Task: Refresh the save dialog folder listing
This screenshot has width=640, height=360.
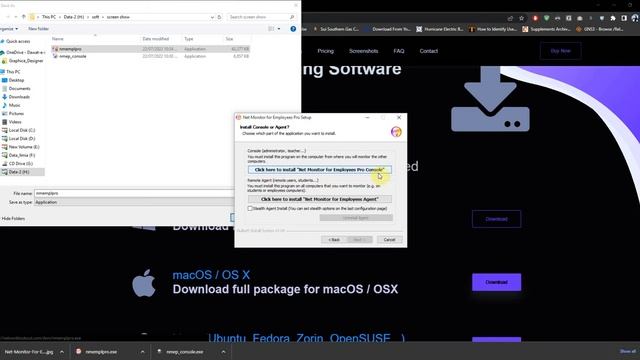Action: coord(219,17)
